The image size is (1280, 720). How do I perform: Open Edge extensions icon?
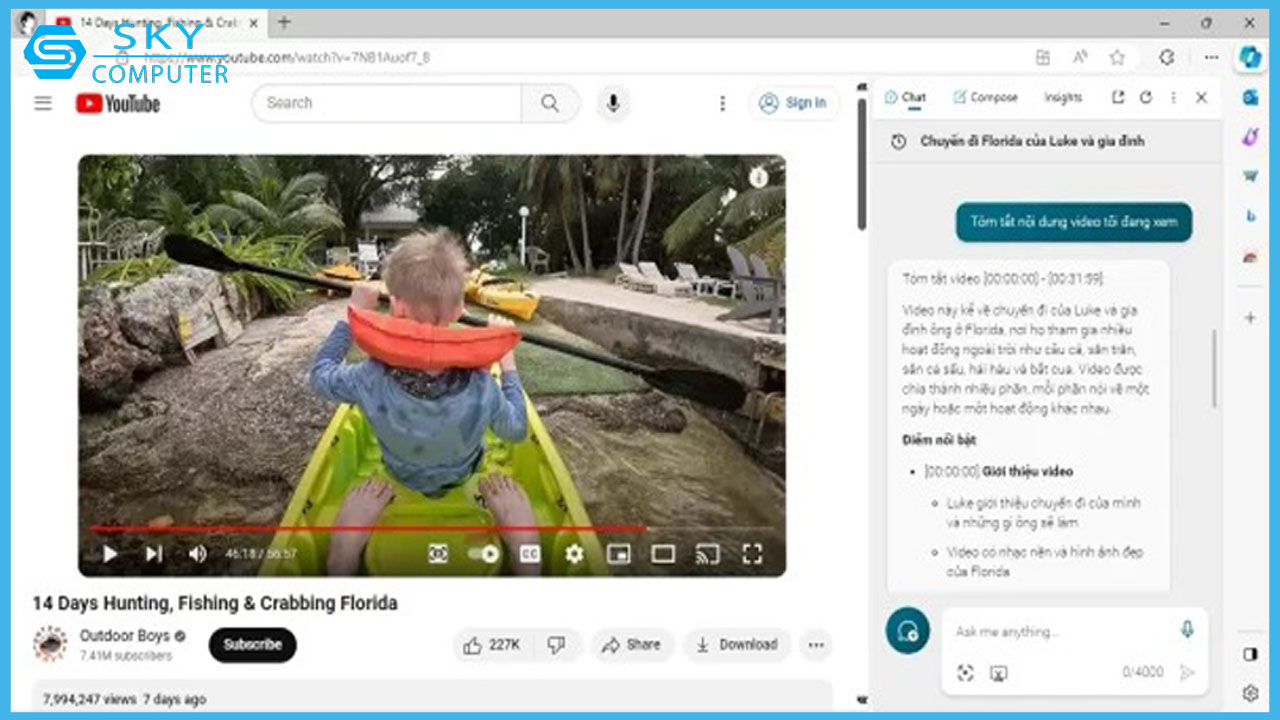pos(1166,58)
